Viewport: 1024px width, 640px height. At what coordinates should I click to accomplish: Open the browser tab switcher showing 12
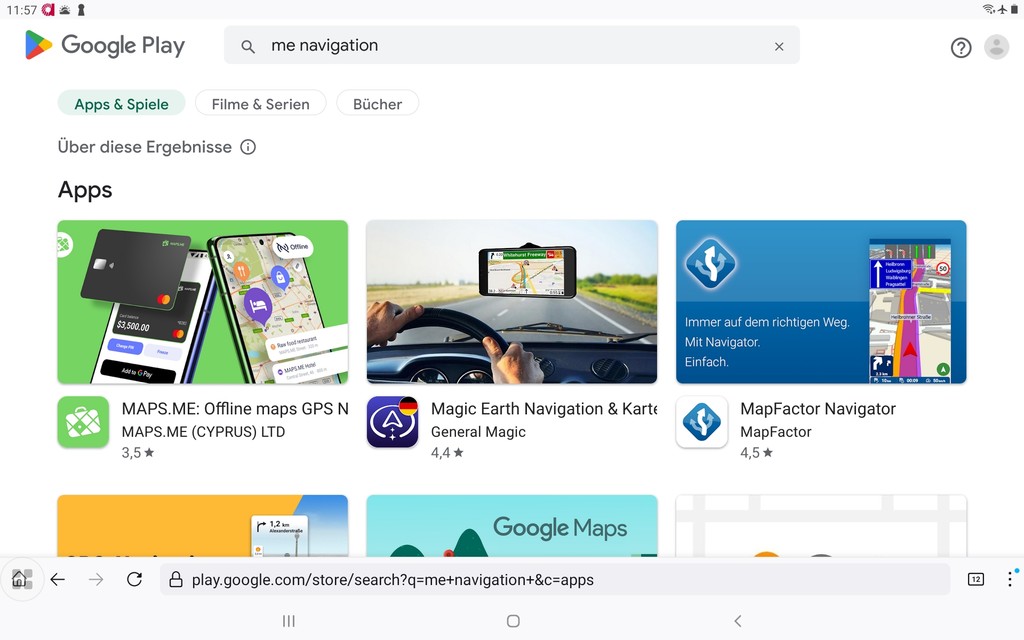[x=976, y=579]
